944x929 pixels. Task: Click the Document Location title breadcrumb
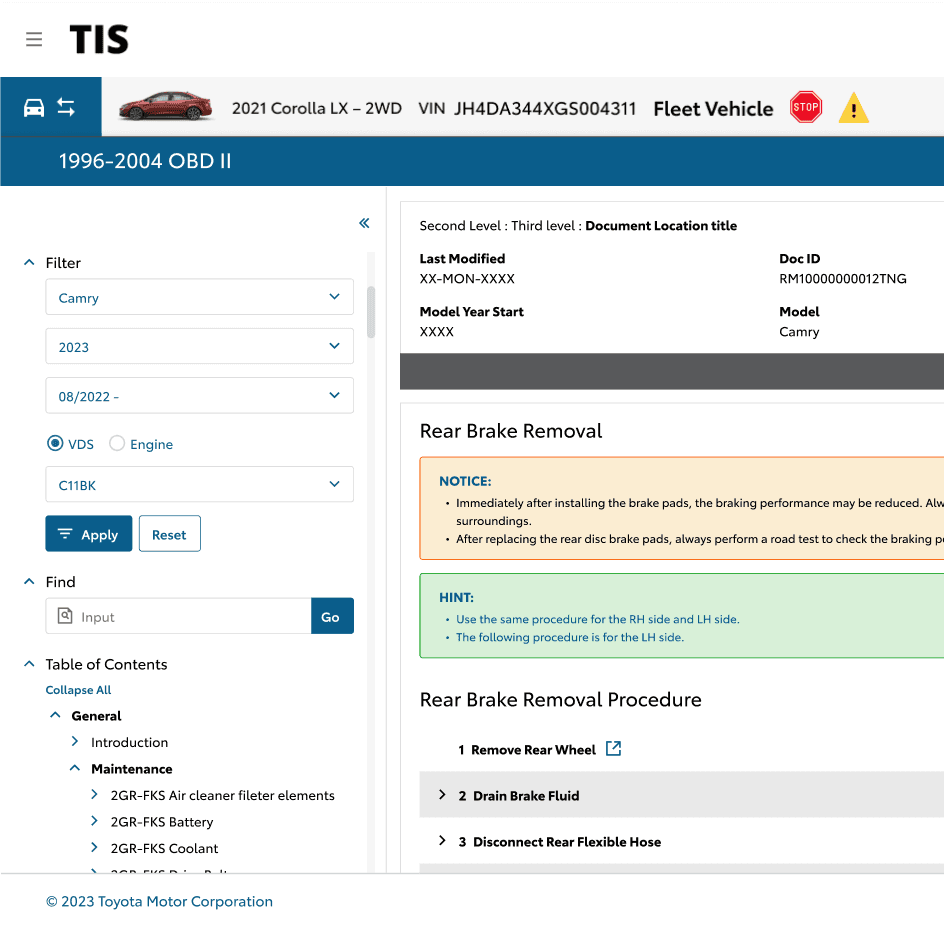click(x=661, y=226)
